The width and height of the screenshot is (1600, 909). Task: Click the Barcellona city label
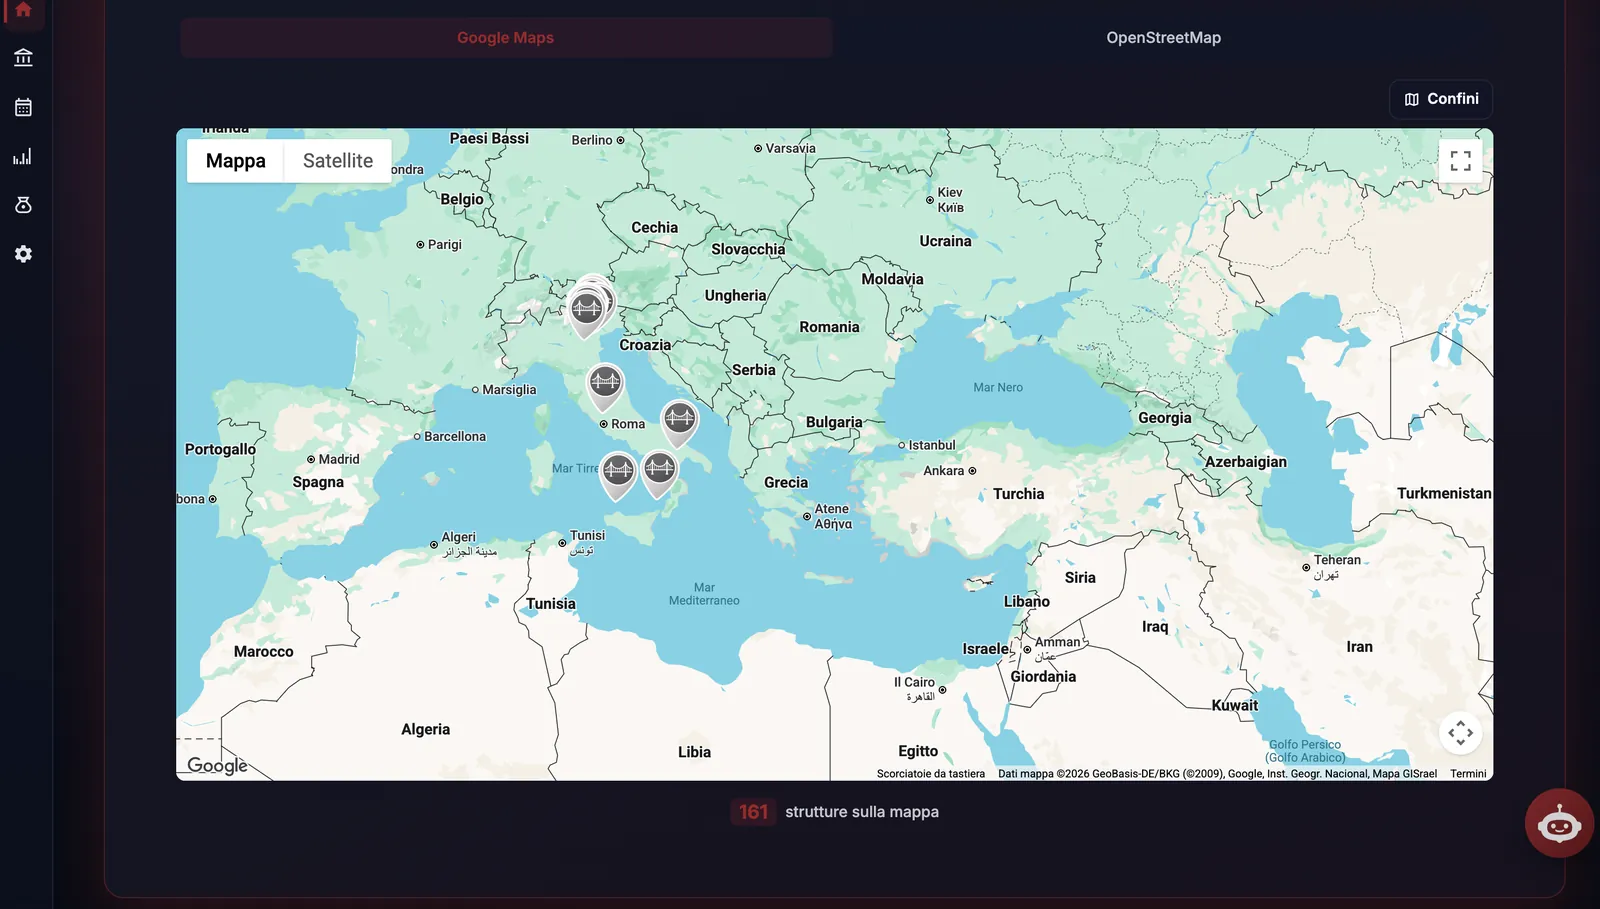(x=455, y=436)
